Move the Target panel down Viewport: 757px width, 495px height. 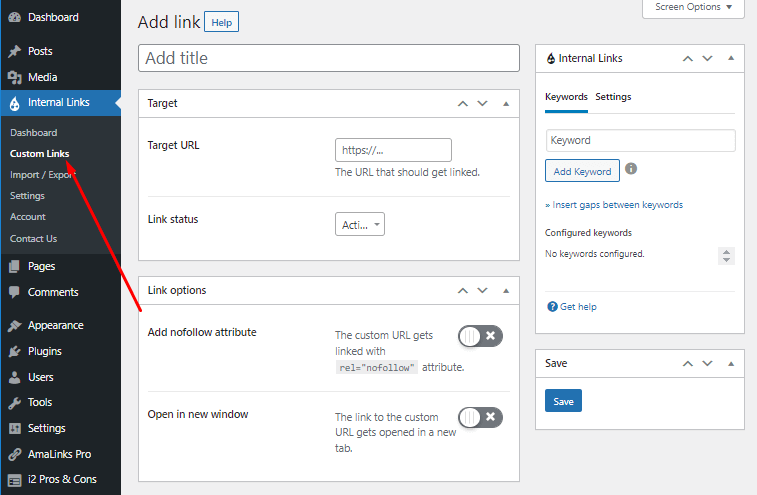(x=482, y=104)
